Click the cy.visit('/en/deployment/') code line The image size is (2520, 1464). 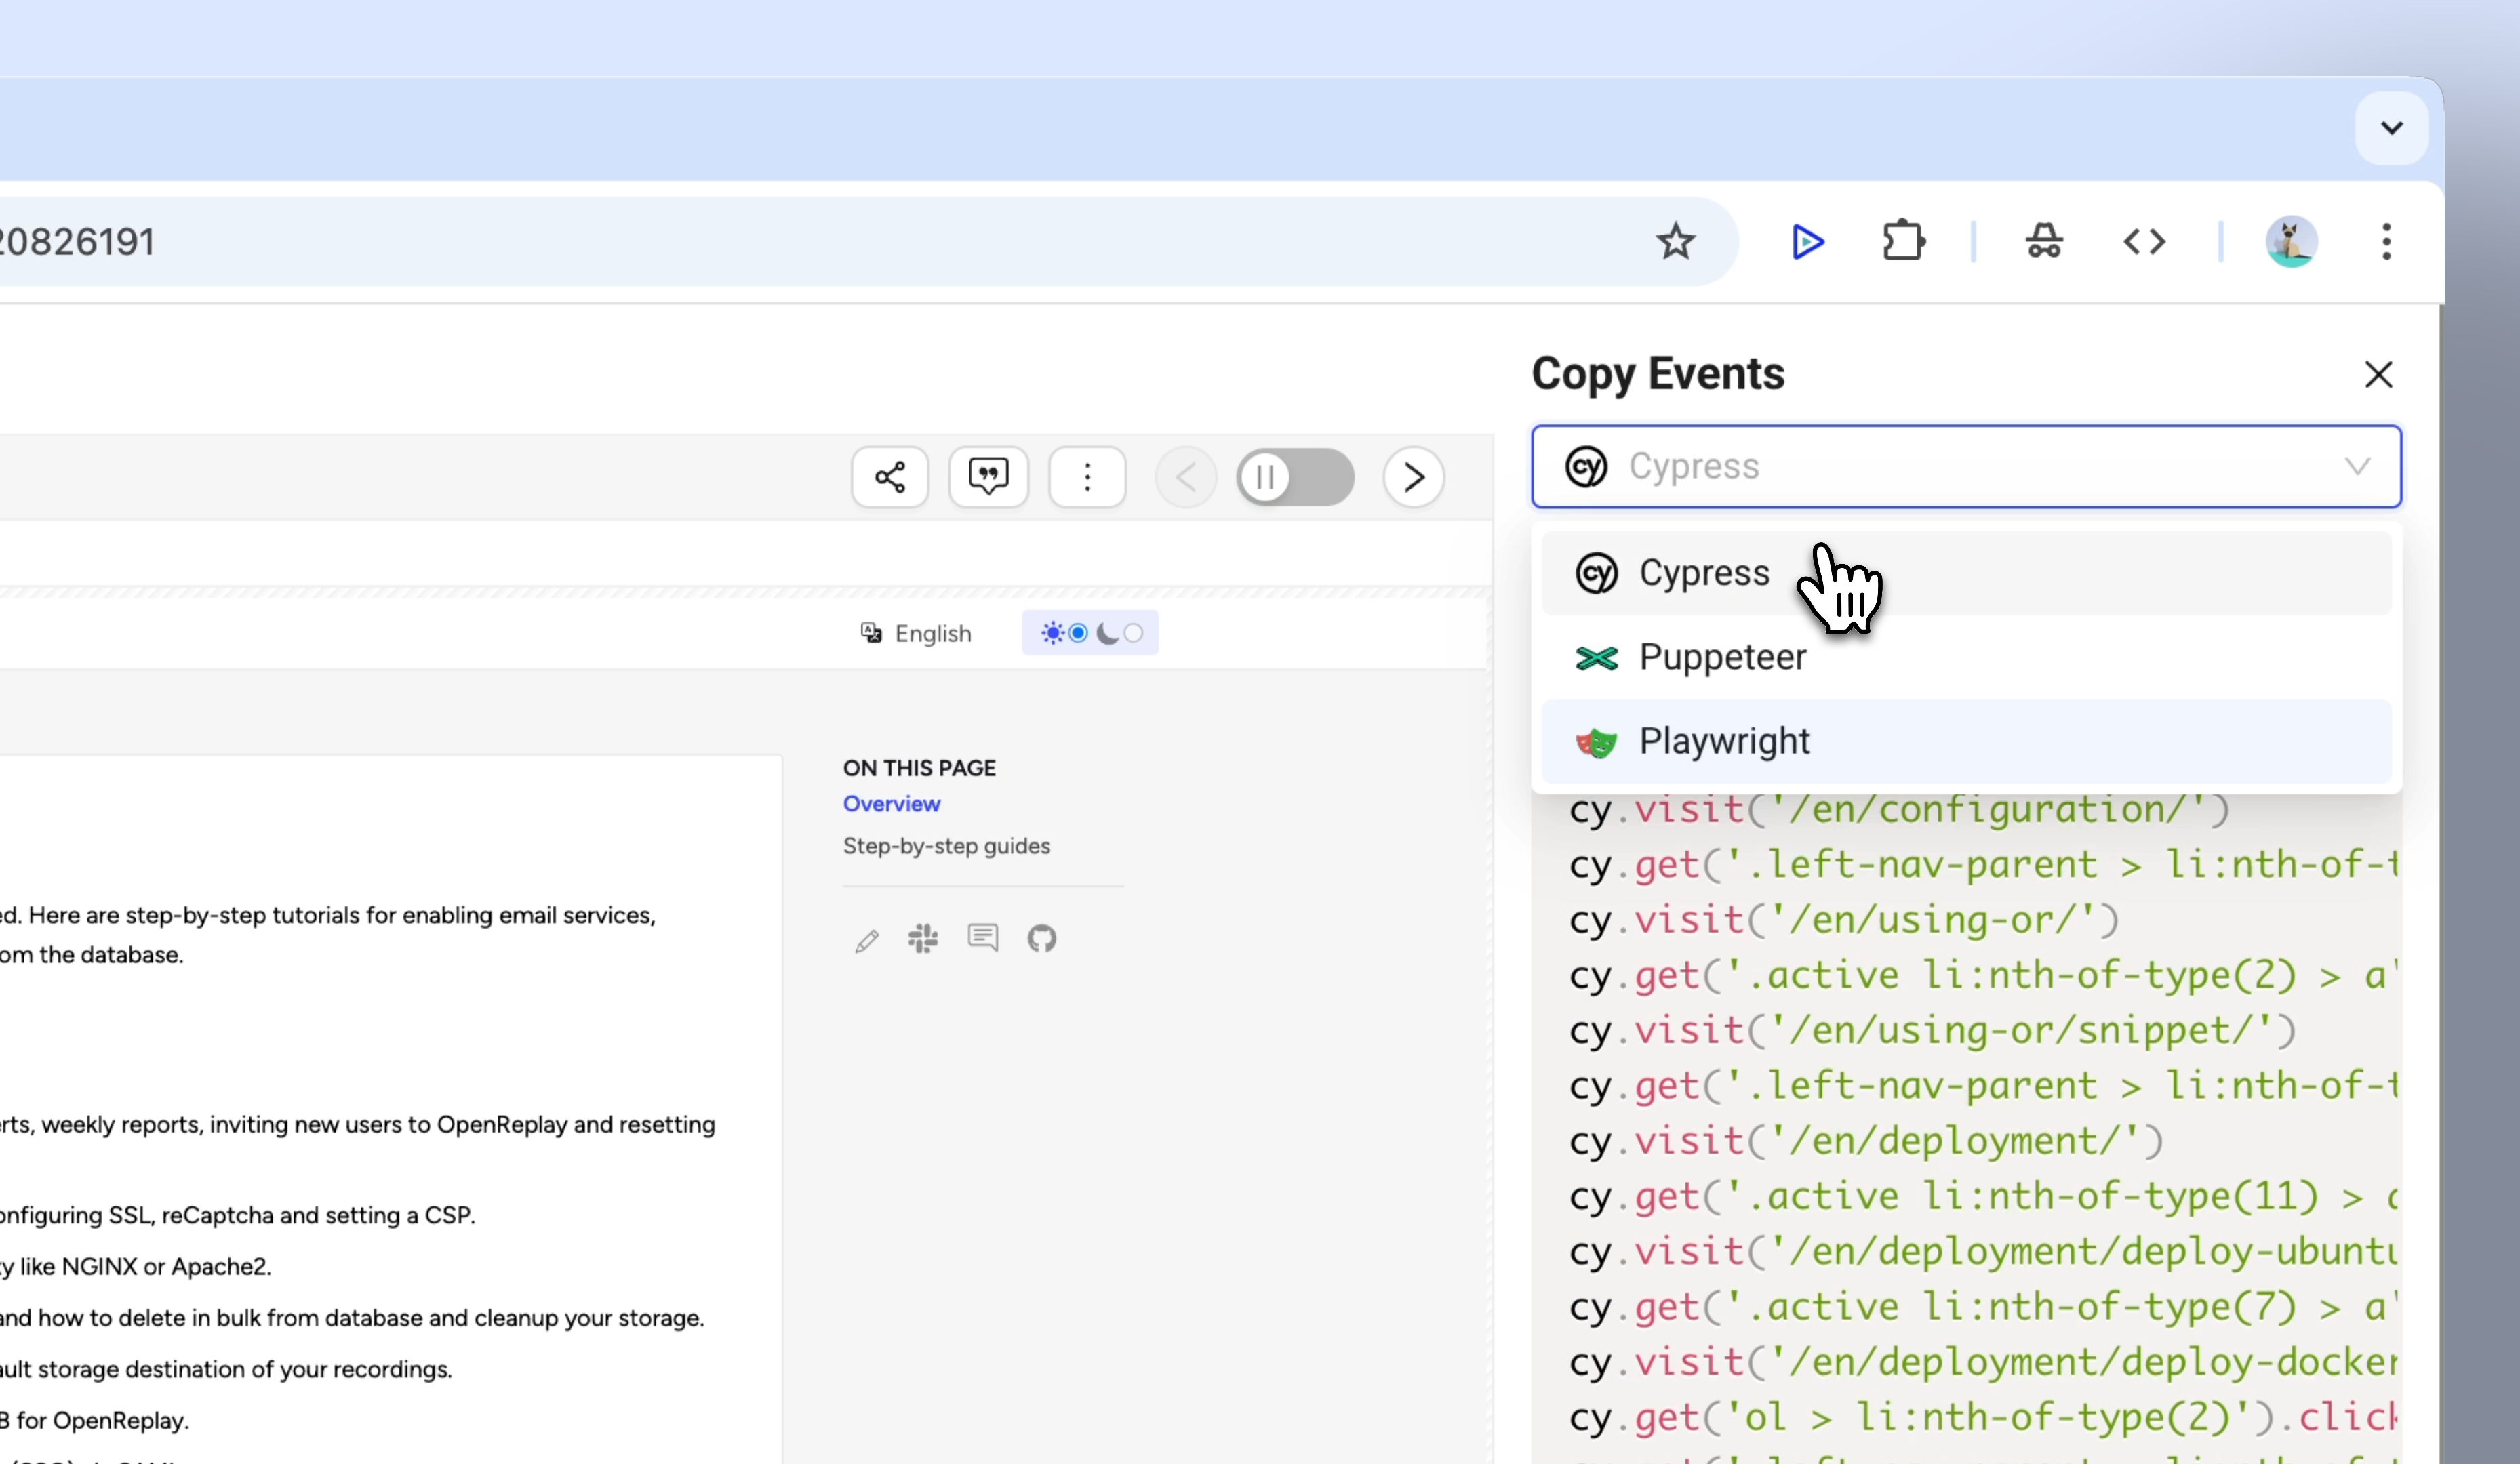pyautogui.click(x=1866, y=1141)
